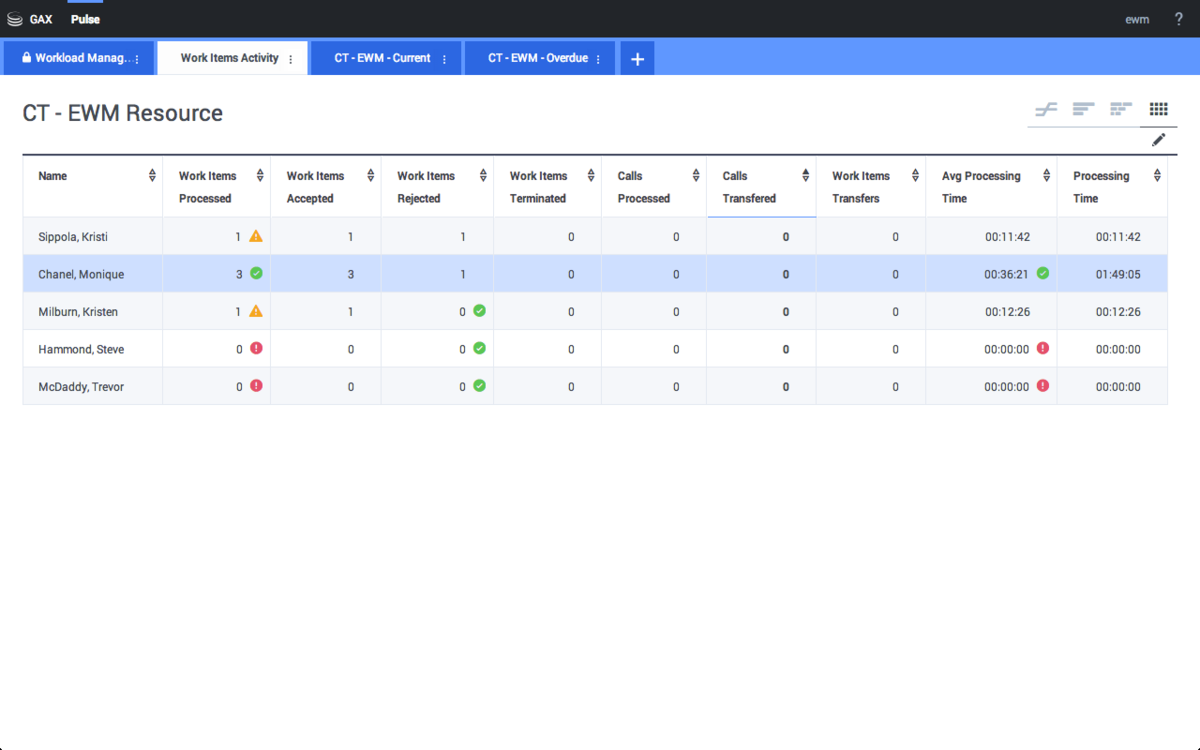Click the pencil edit widget icon
The image size is (1200, 750).
point(1158,140)
